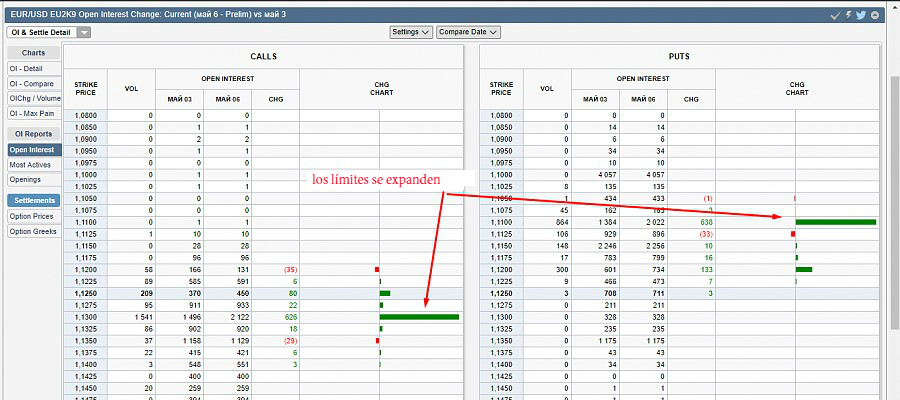The width and height of the screenshot is (900, 400).
Task: Open the Option Prices page
Action: (33, 216)
